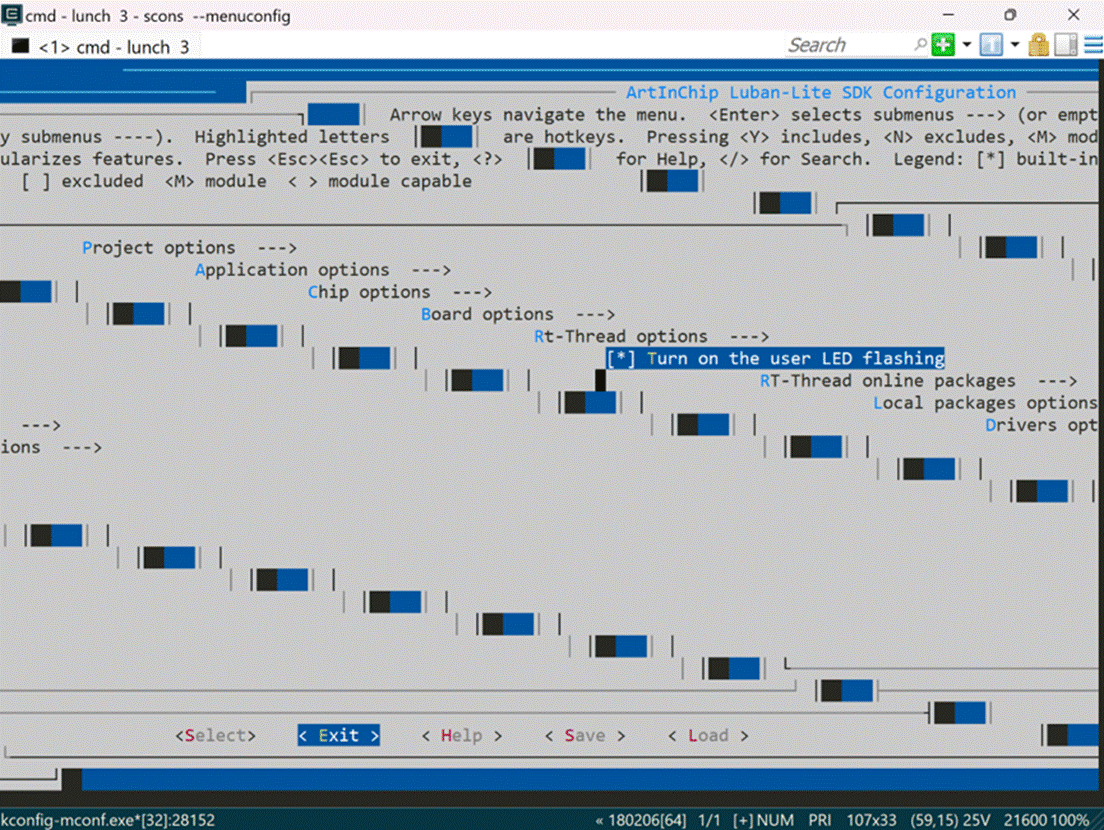Open Rt-Thread options submenu
The height and width of the screenshot is (830, 1104).
click(651, 337)
